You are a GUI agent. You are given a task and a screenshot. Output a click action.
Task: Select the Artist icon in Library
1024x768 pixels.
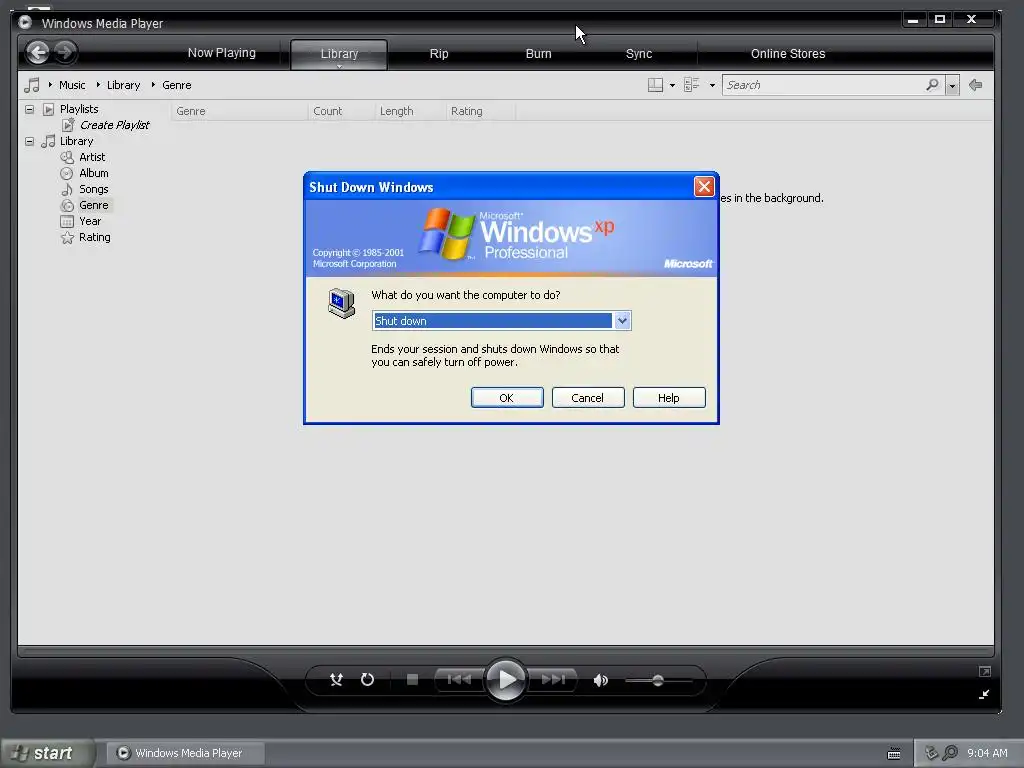67,157
